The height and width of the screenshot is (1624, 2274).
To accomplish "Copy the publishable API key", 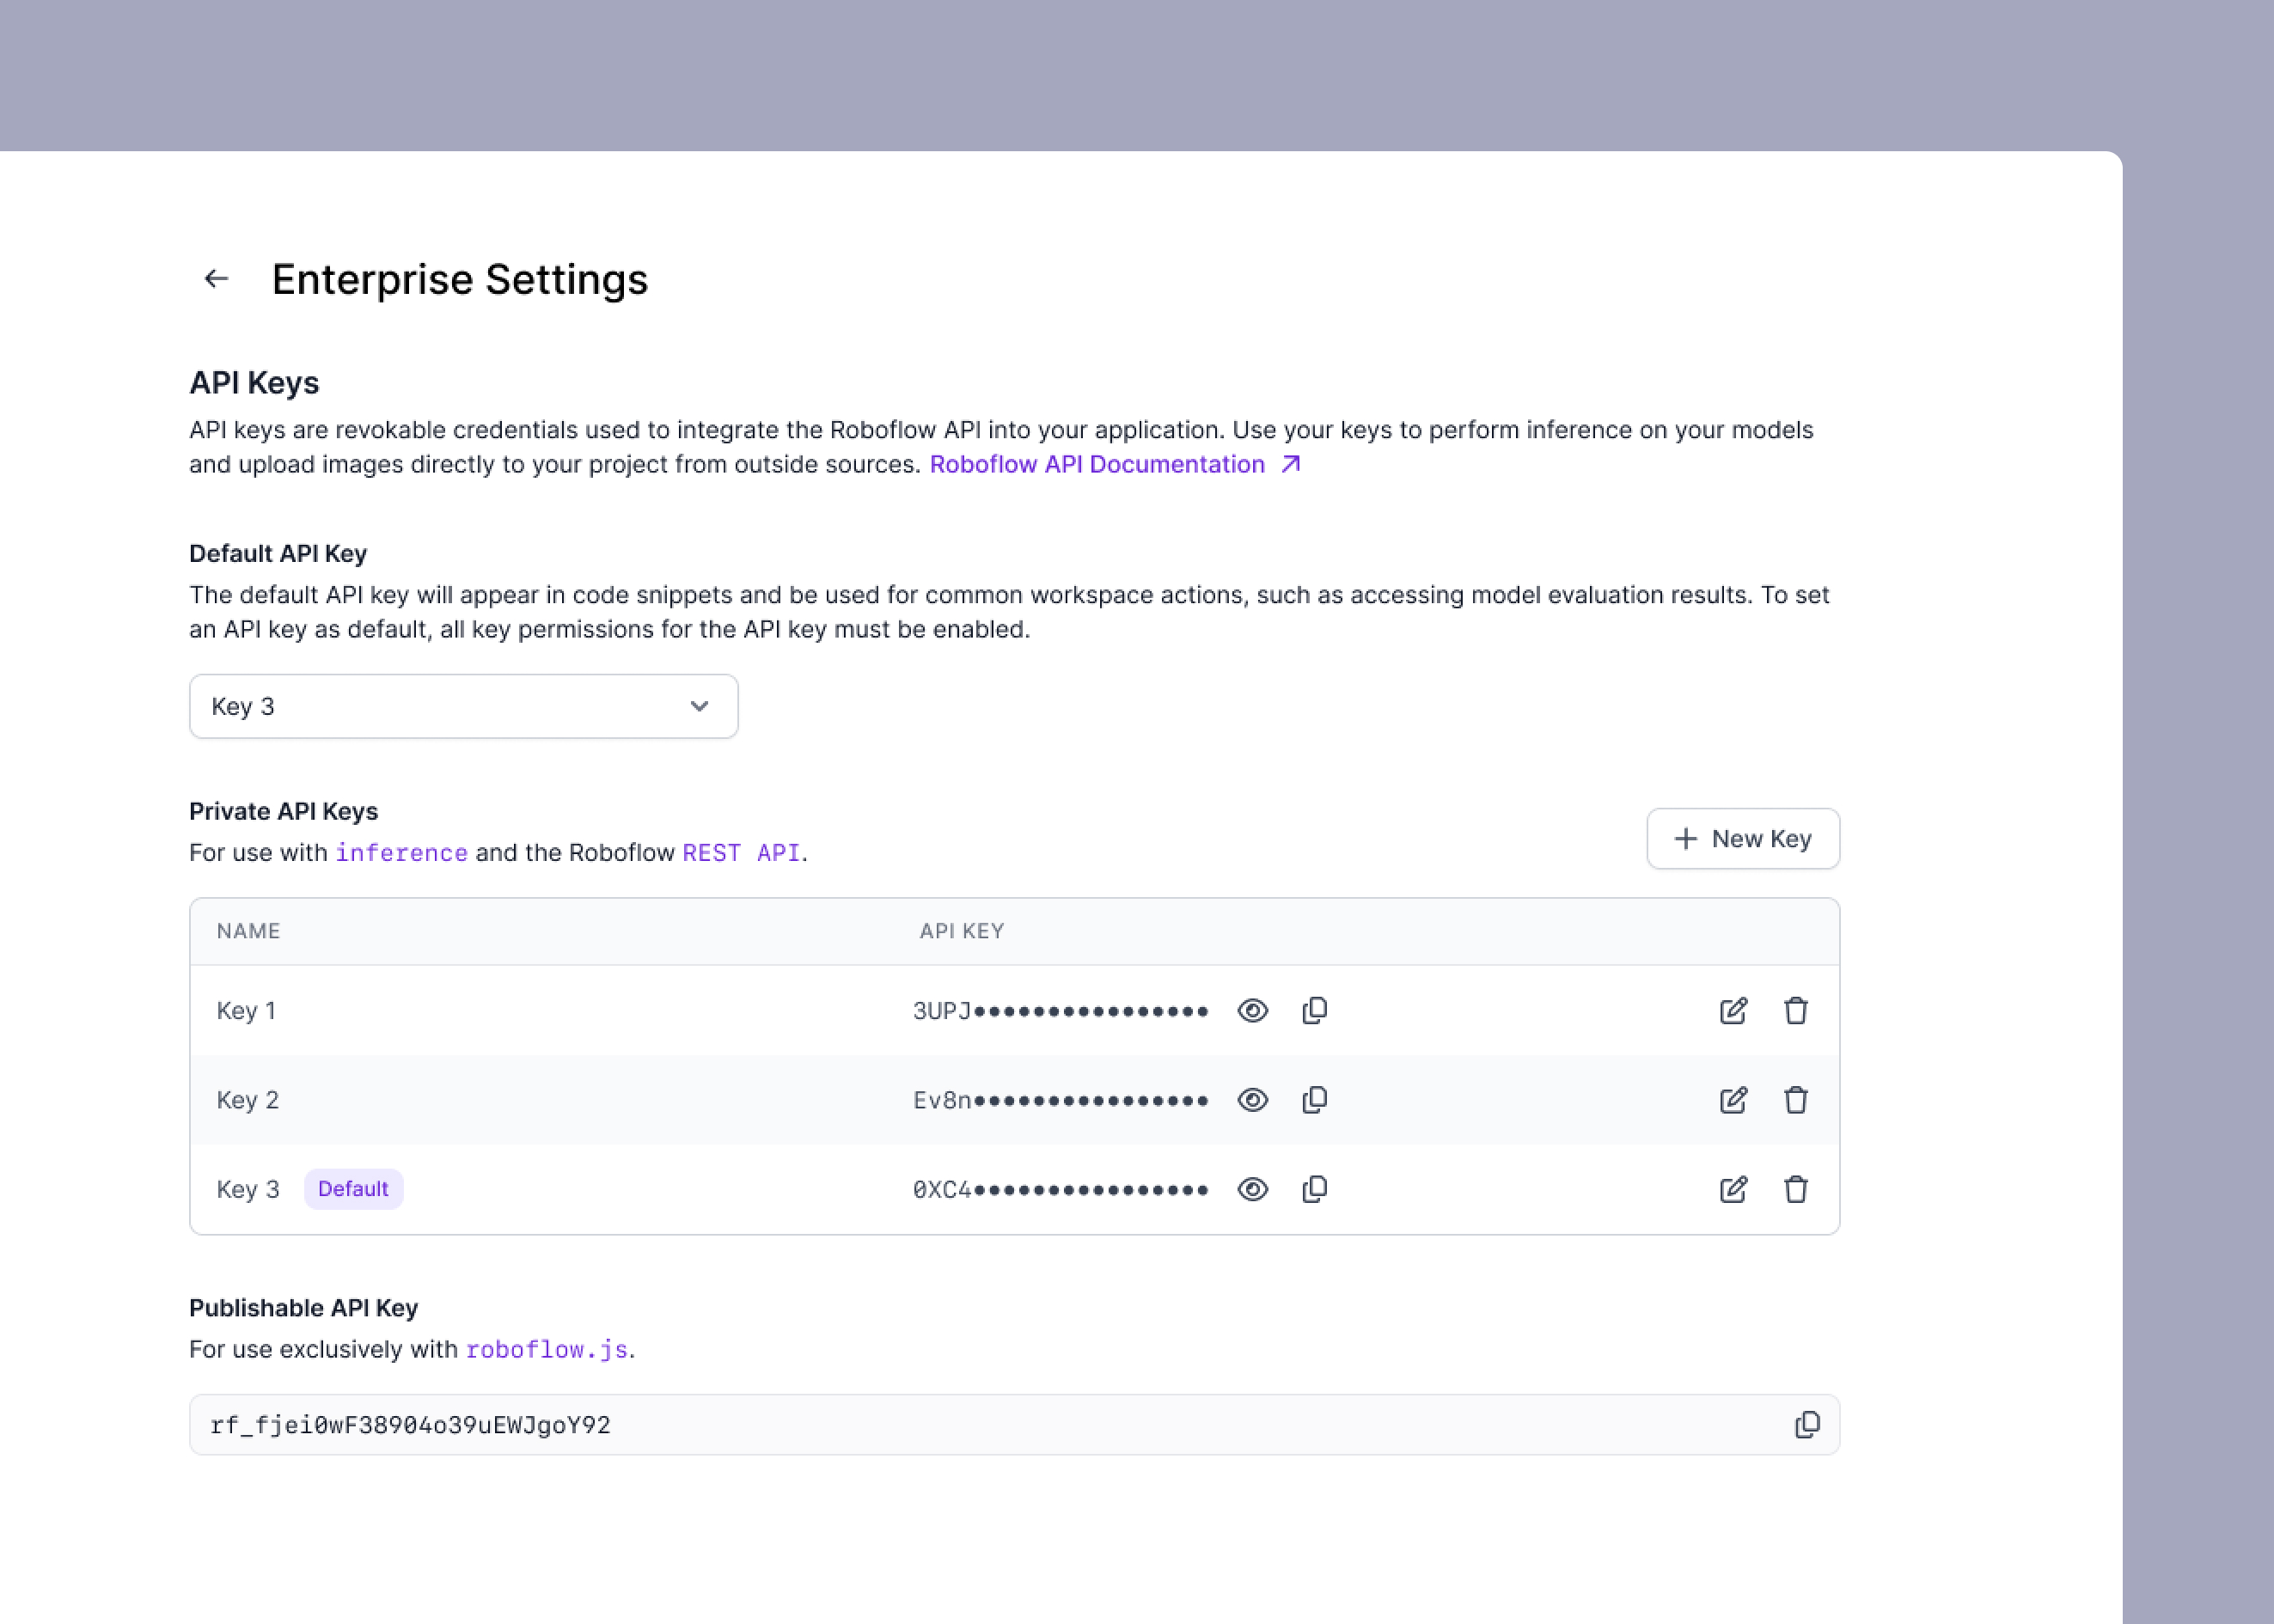I will [1807, 1425].
